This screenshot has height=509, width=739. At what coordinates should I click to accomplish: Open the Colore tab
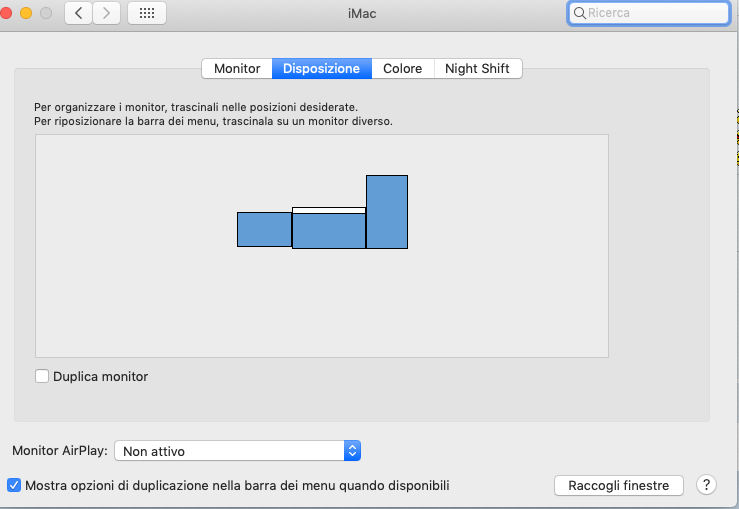[402, 69]
